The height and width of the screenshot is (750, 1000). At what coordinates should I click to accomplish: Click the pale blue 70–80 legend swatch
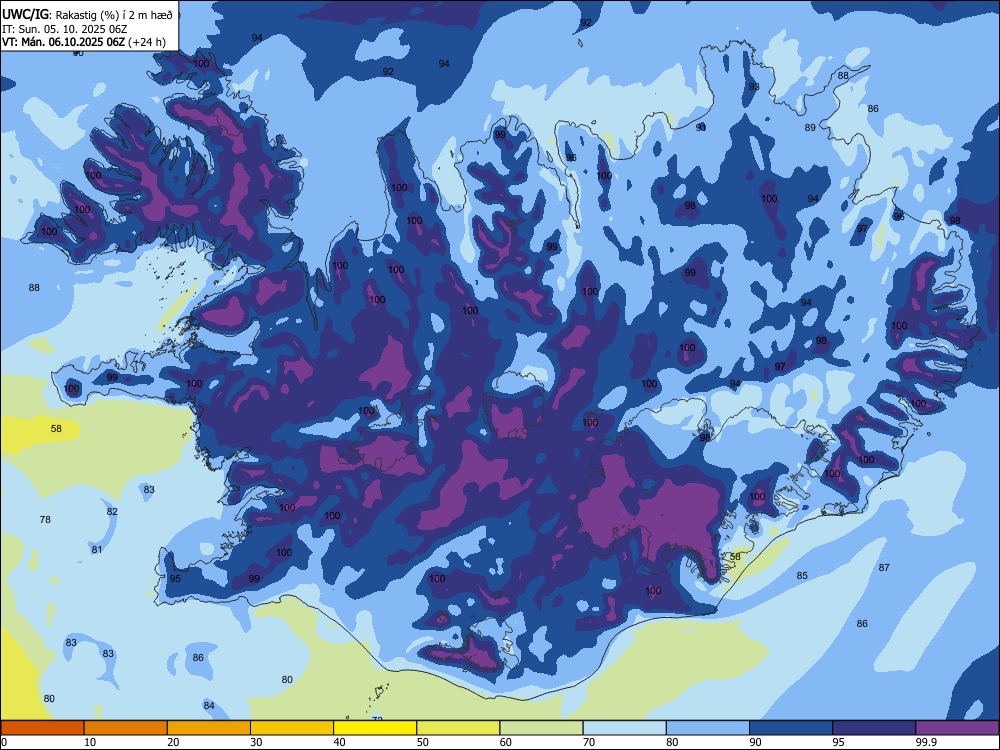click(625, 728)
